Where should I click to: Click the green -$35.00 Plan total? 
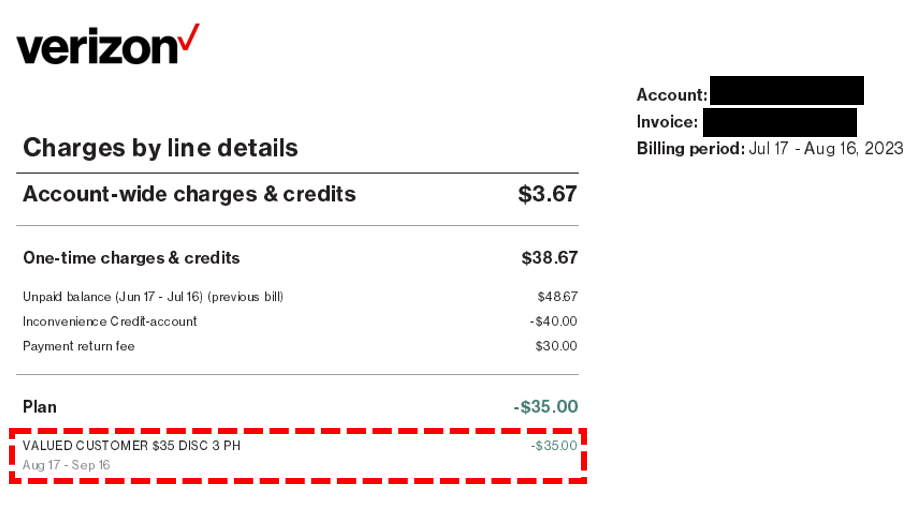[546, 407]
